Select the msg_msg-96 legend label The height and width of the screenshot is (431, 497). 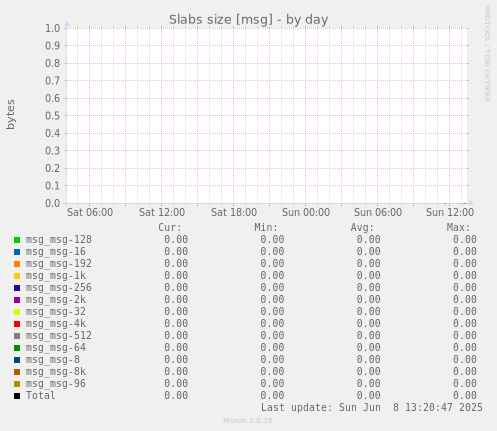click(x=56, y=384)
